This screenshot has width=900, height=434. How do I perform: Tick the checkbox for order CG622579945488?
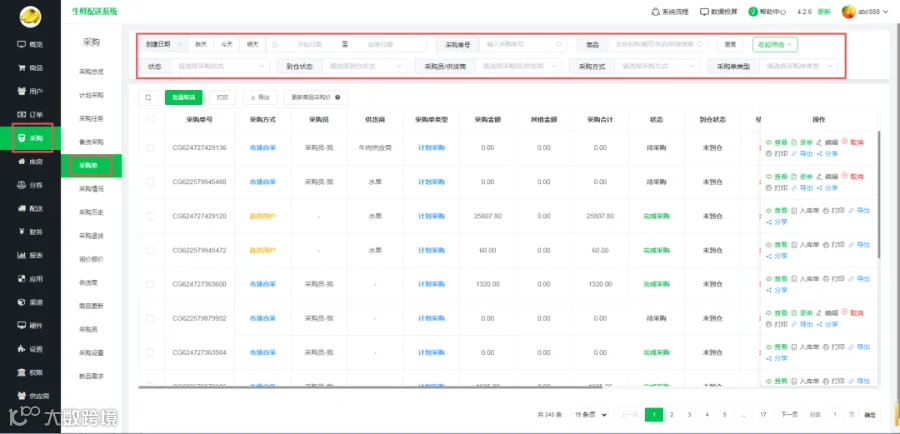150,182
